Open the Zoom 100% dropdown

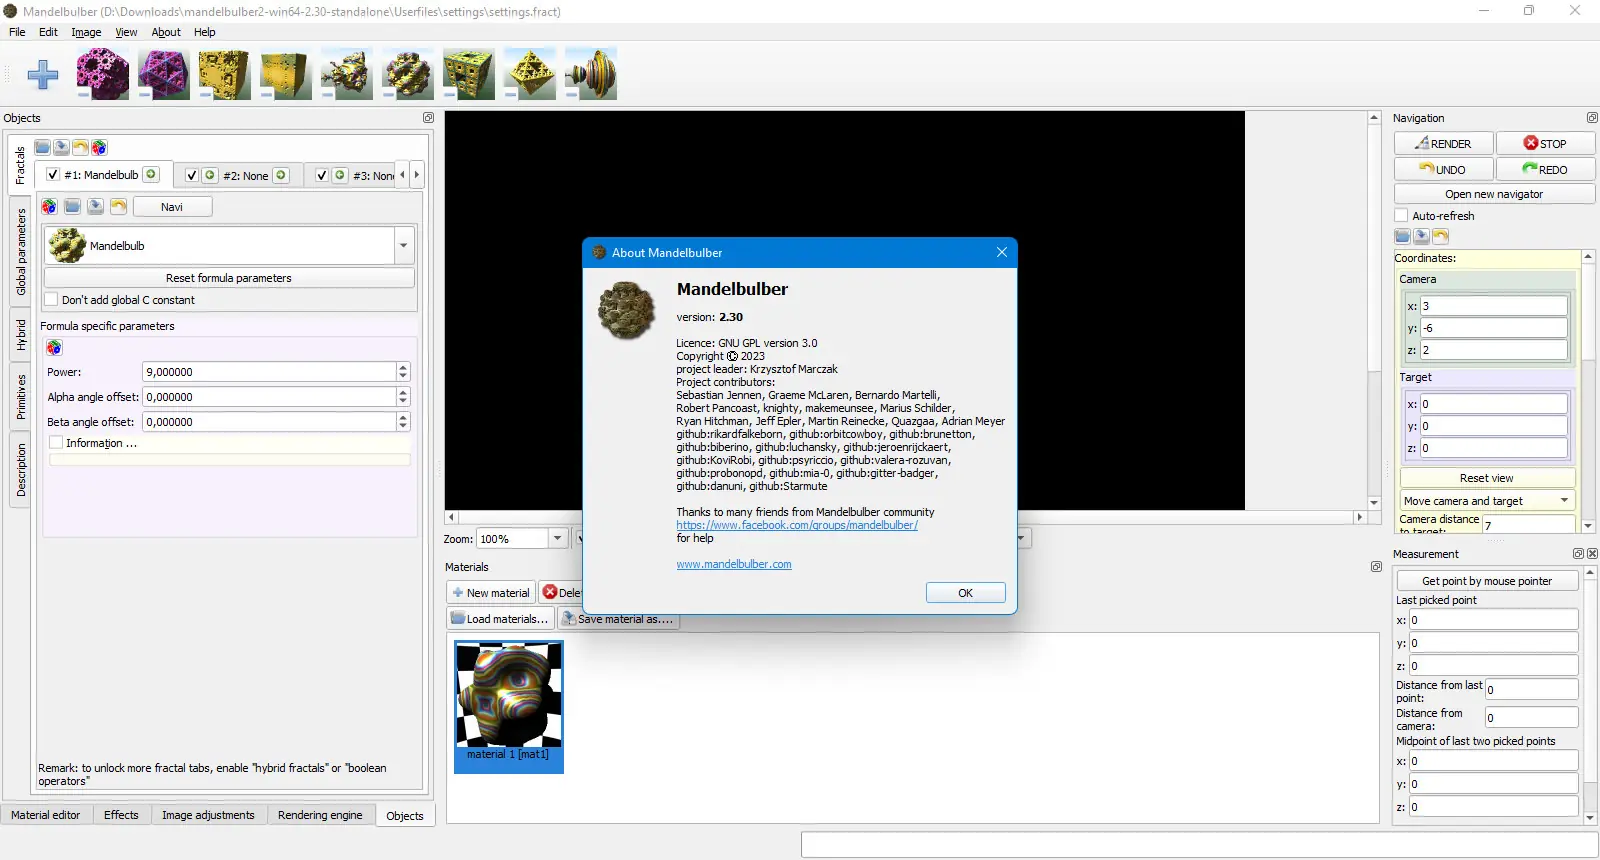tap(558, 538)
